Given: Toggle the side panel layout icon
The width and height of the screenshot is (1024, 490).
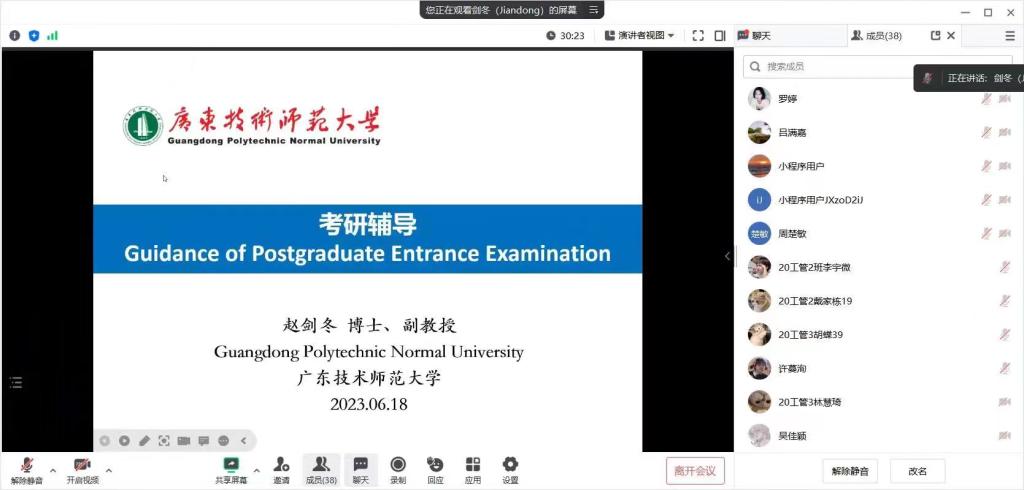Looking at the screenshot, I should click(720, 35).
